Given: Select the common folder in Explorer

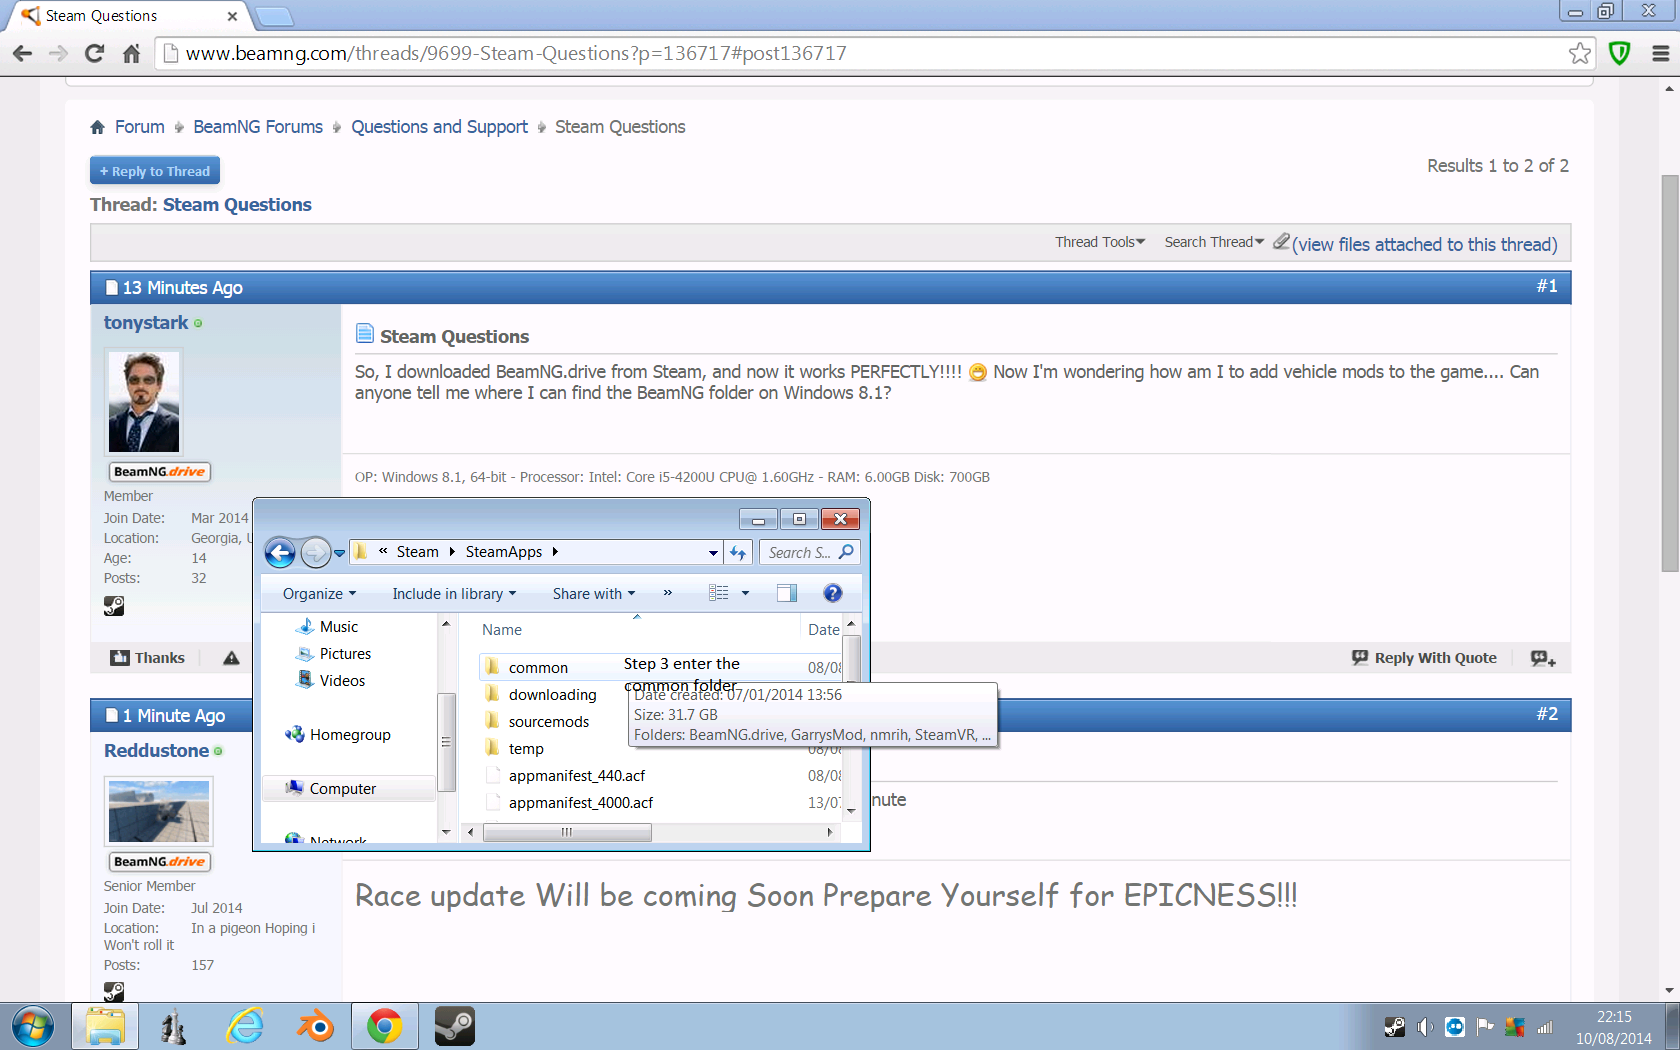Looking at the screenshot, I should point(538,668).
